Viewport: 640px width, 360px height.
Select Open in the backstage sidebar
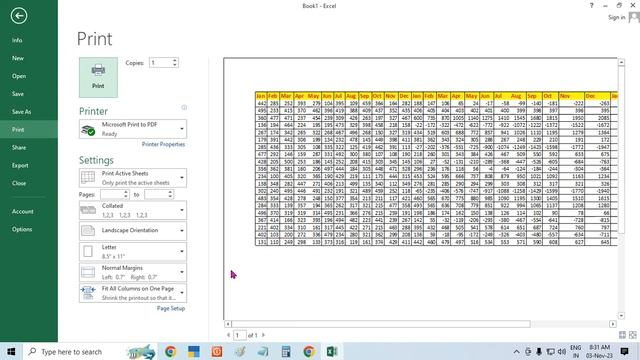pyautogui.click(x=19, y=76)
